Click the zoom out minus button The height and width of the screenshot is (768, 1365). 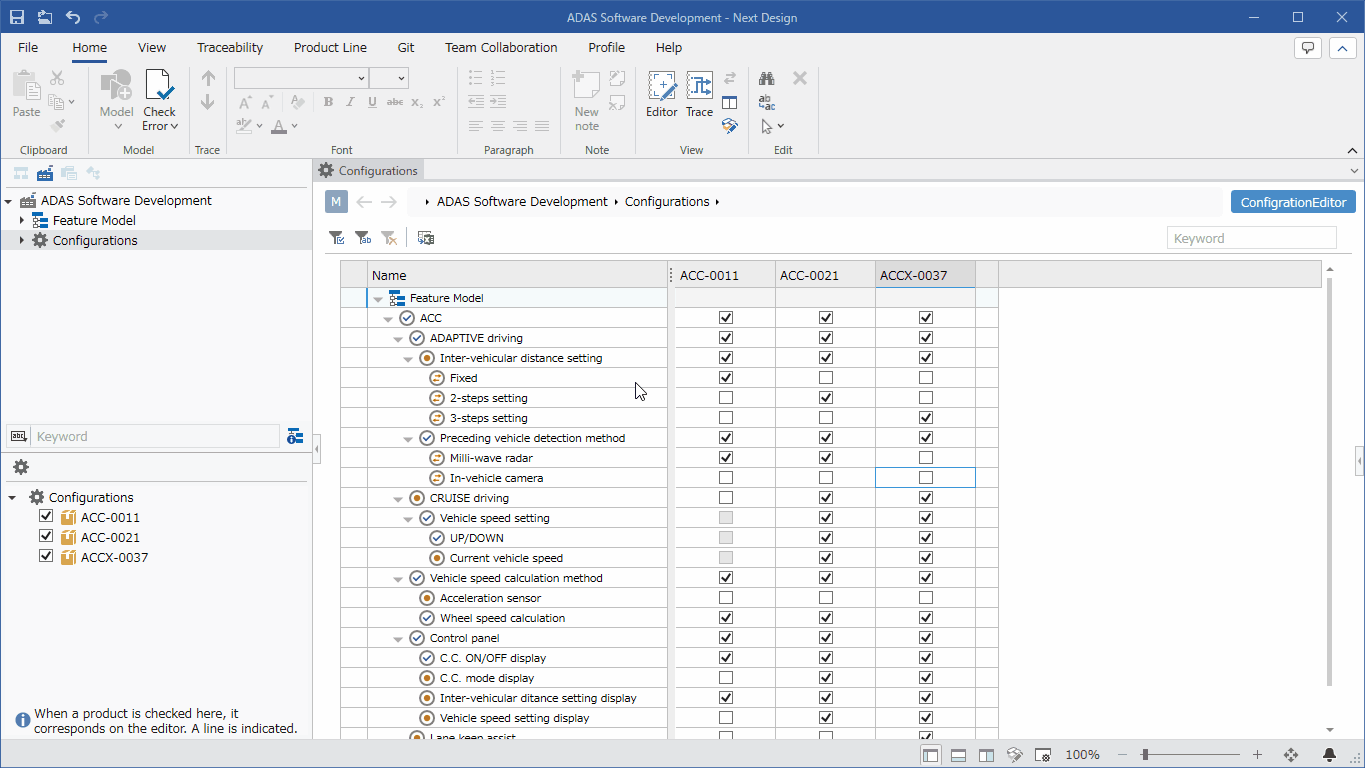coord(1123,755)
